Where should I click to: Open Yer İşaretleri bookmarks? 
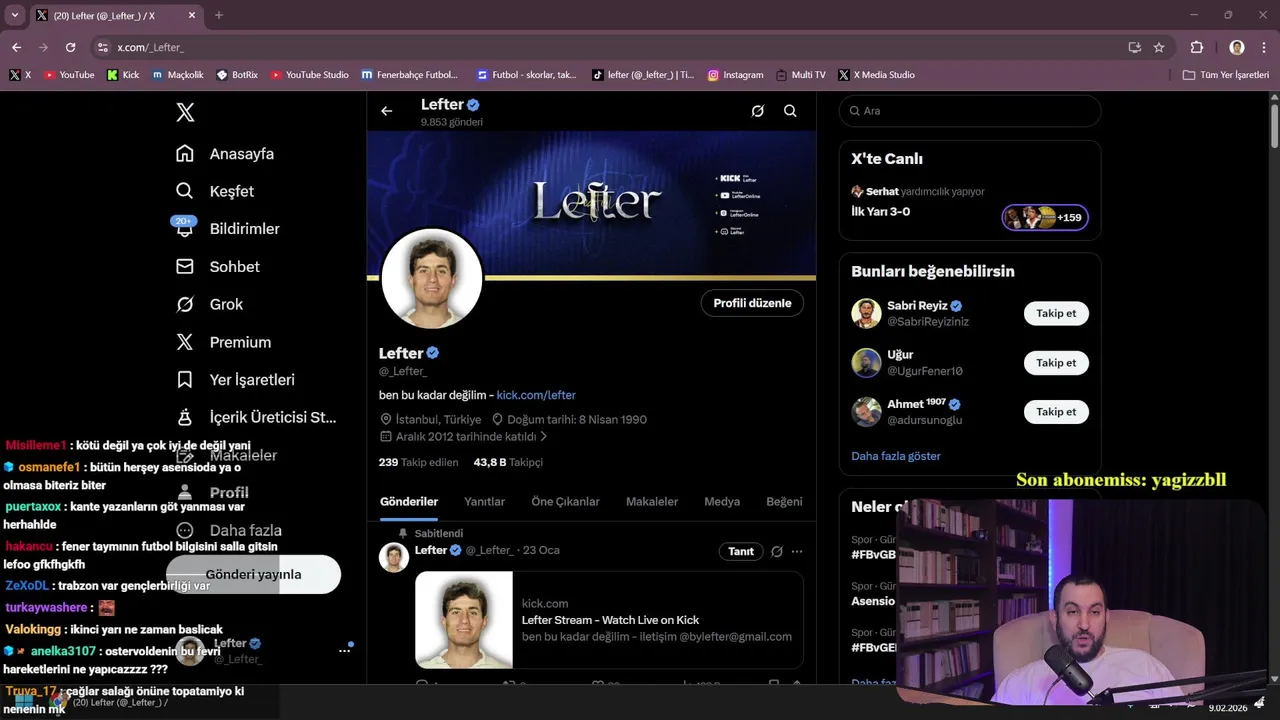pos(236,380)
